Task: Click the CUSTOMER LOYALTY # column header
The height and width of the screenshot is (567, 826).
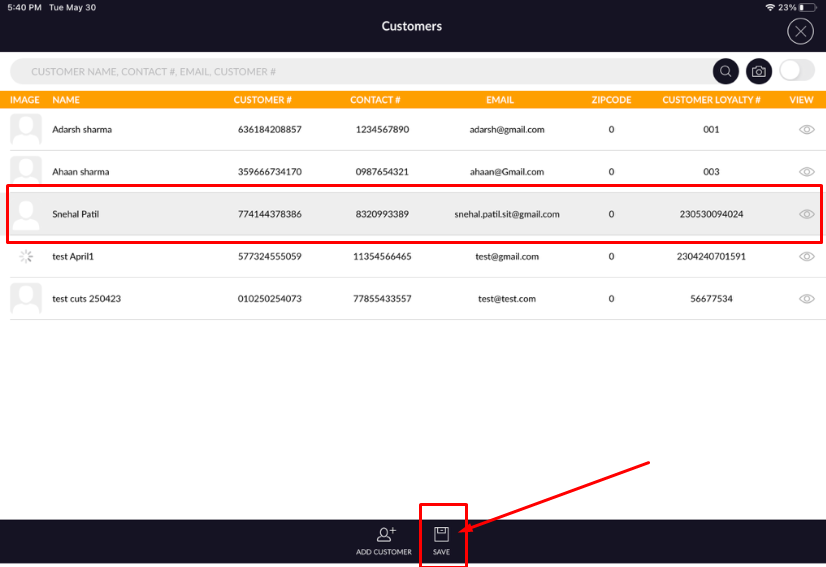Action: (x=711, y=100)
